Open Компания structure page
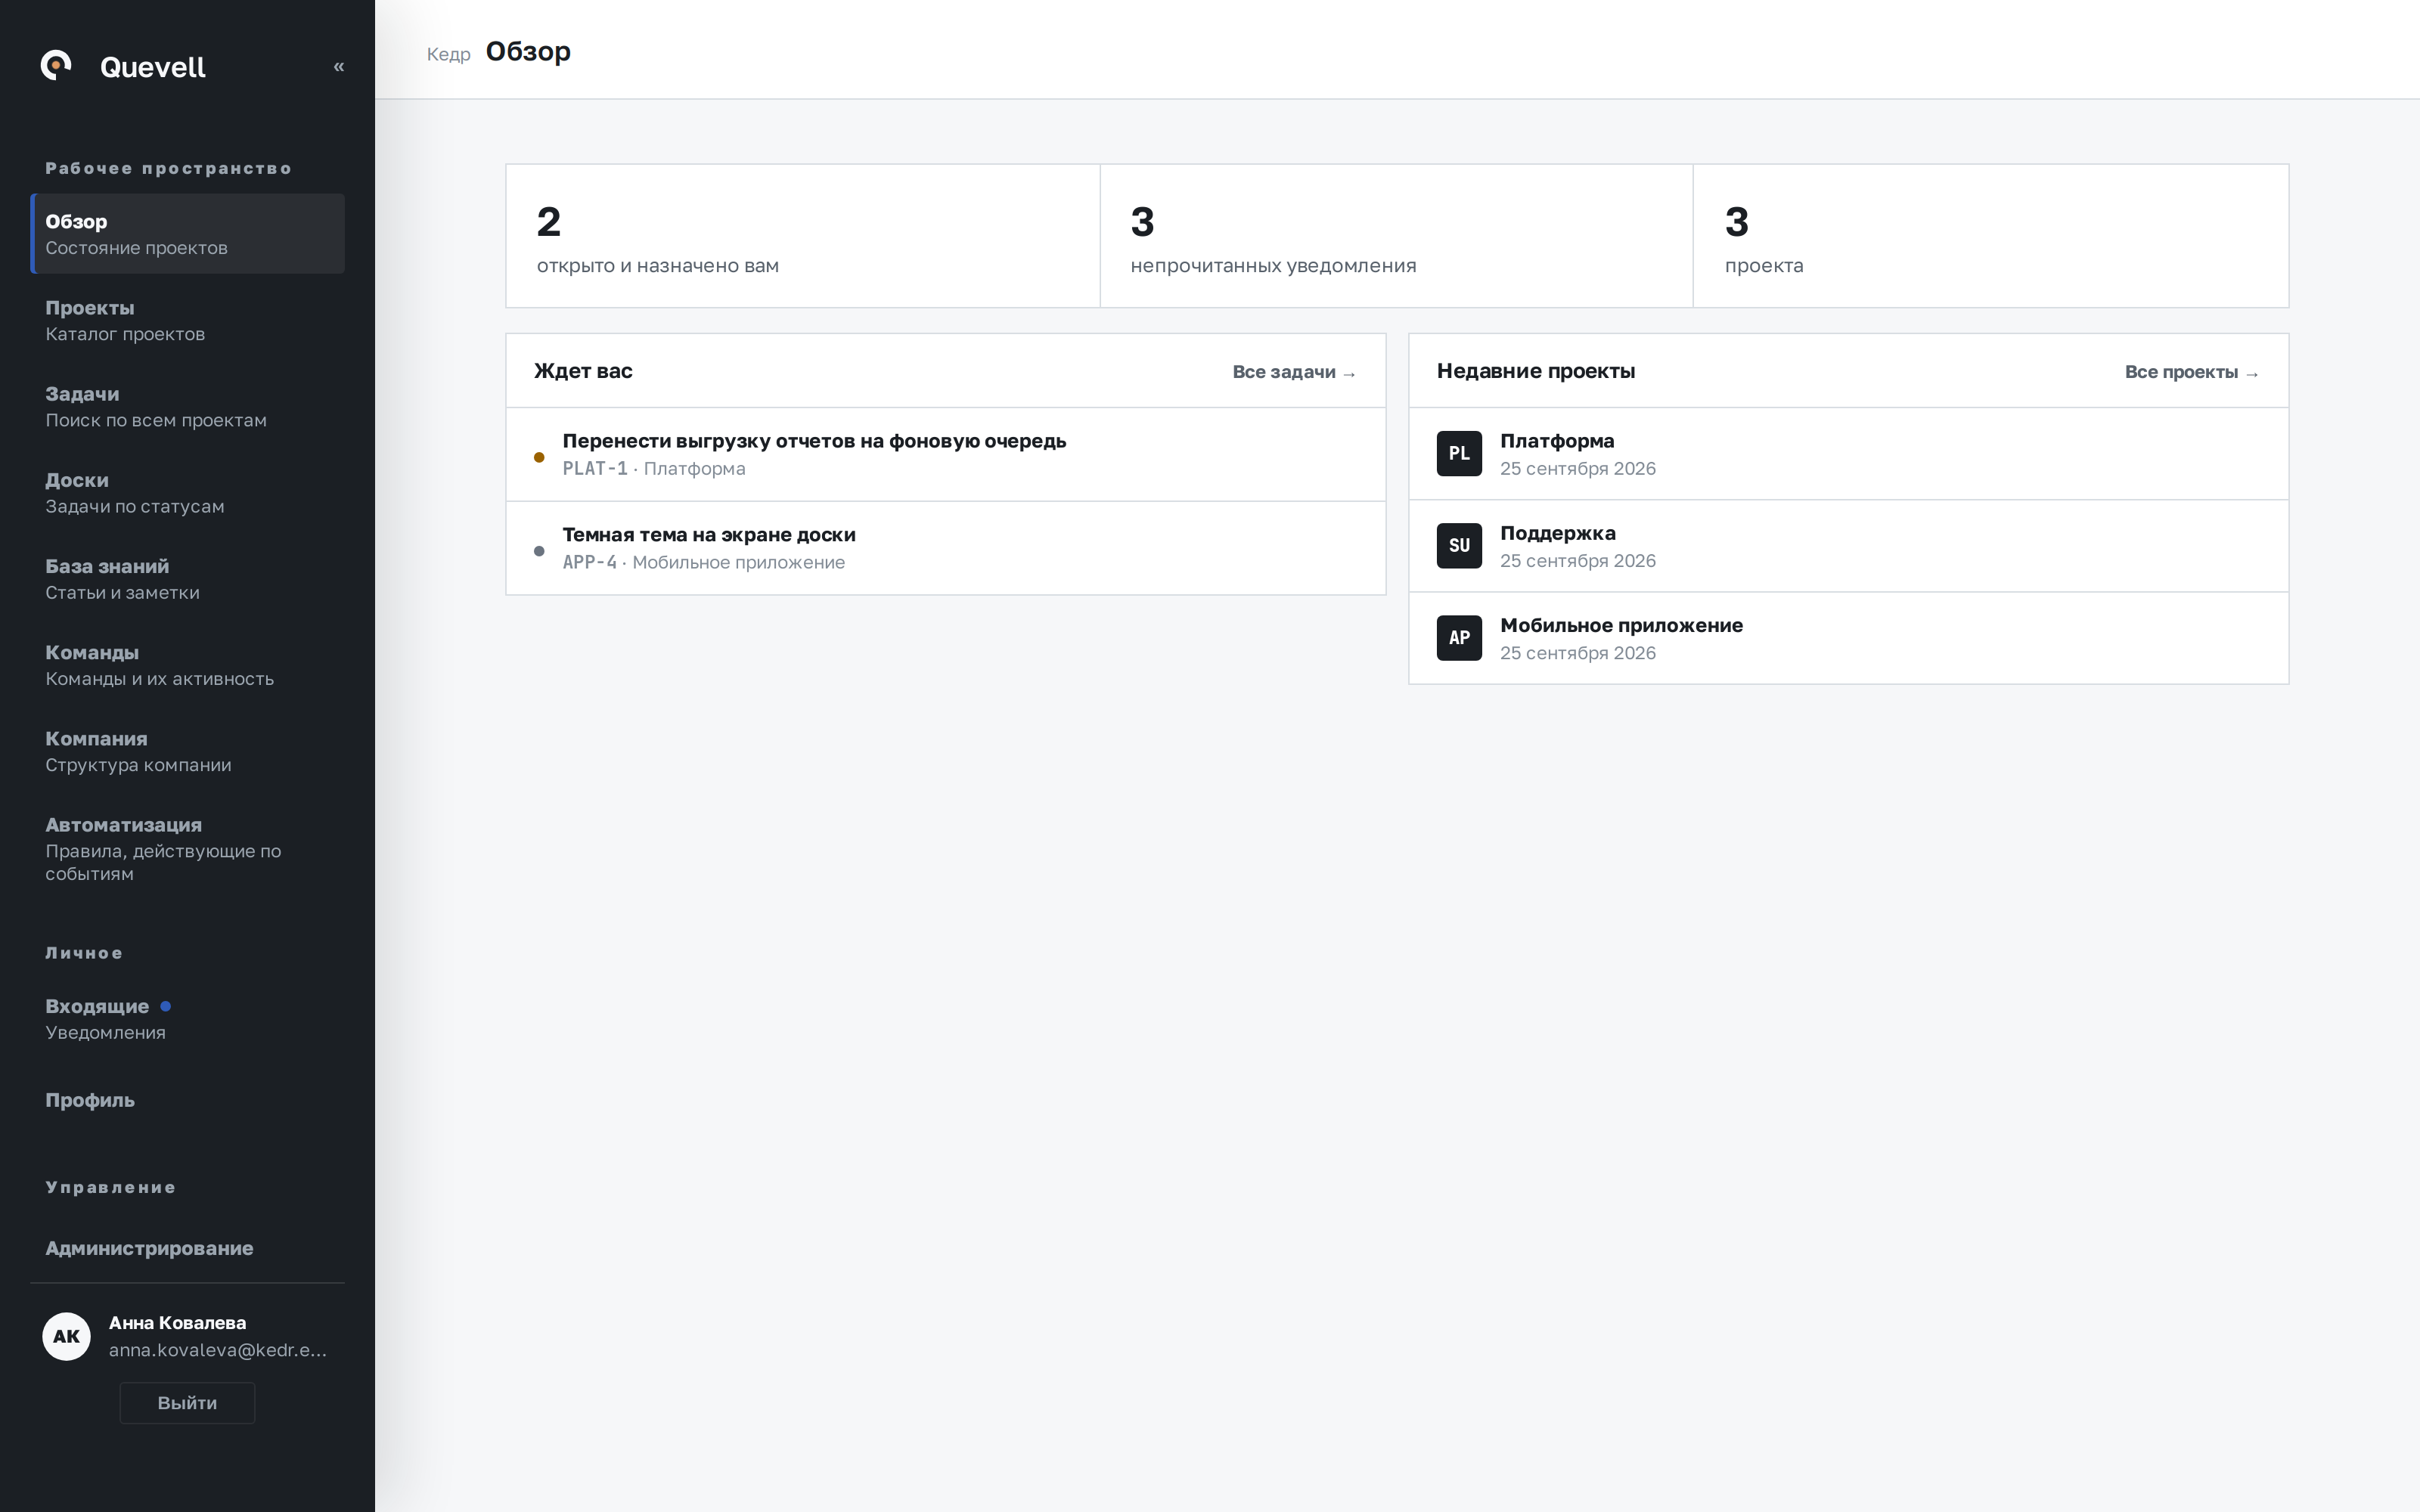Screen dimensions: 2420x1512 point(188,750)
